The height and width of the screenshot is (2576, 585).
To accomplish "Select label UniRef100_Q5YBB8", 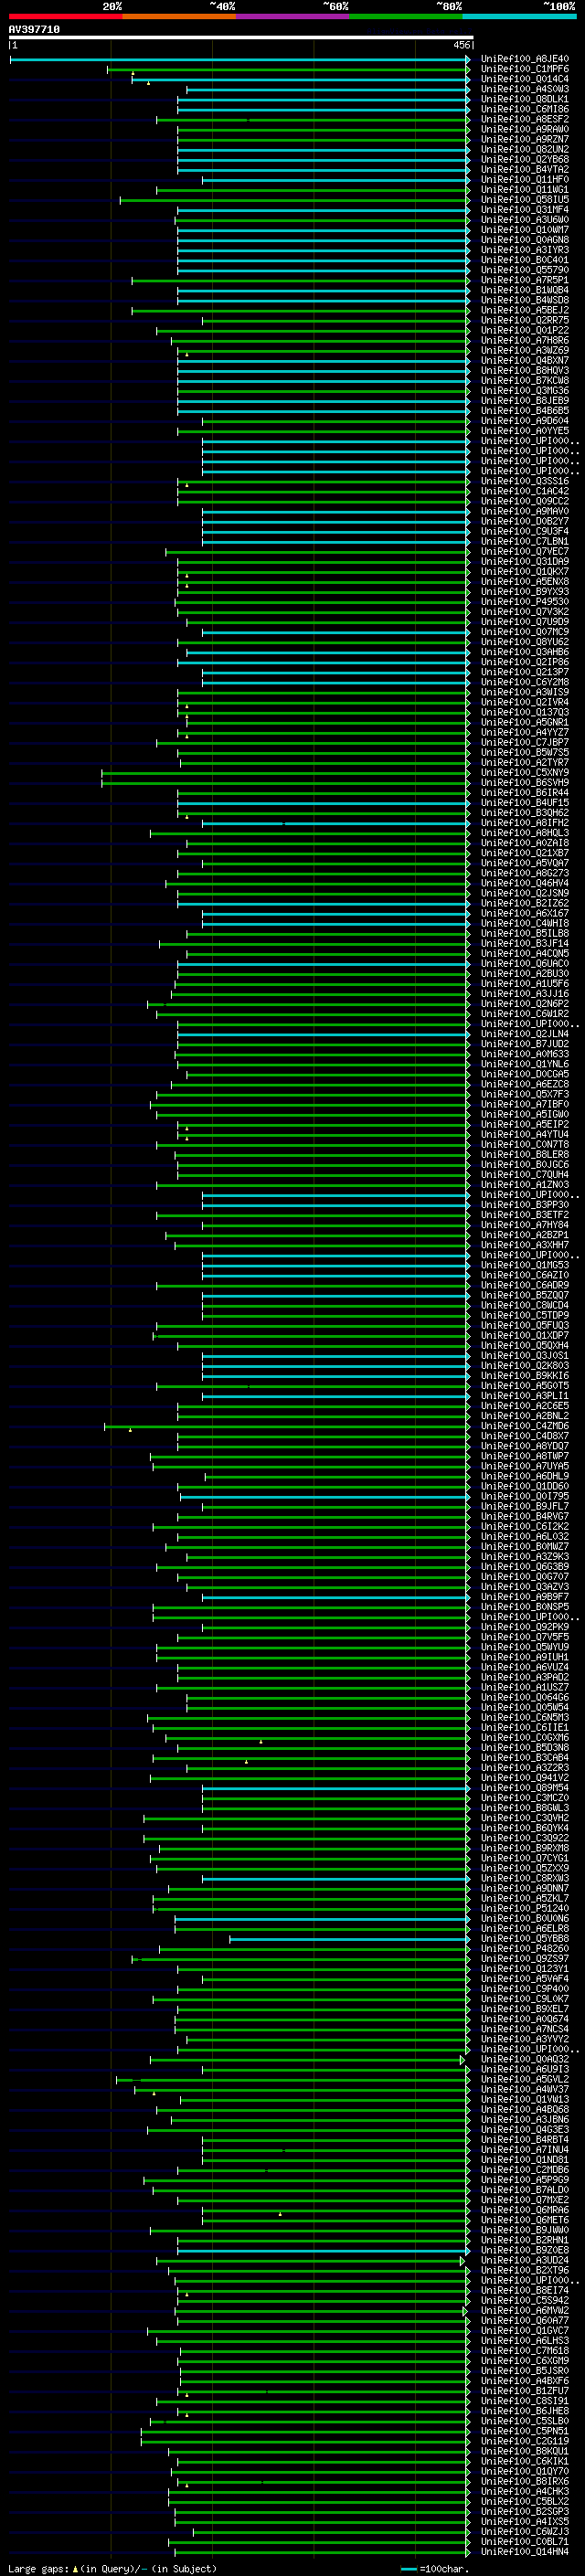I will (525, 1939).
